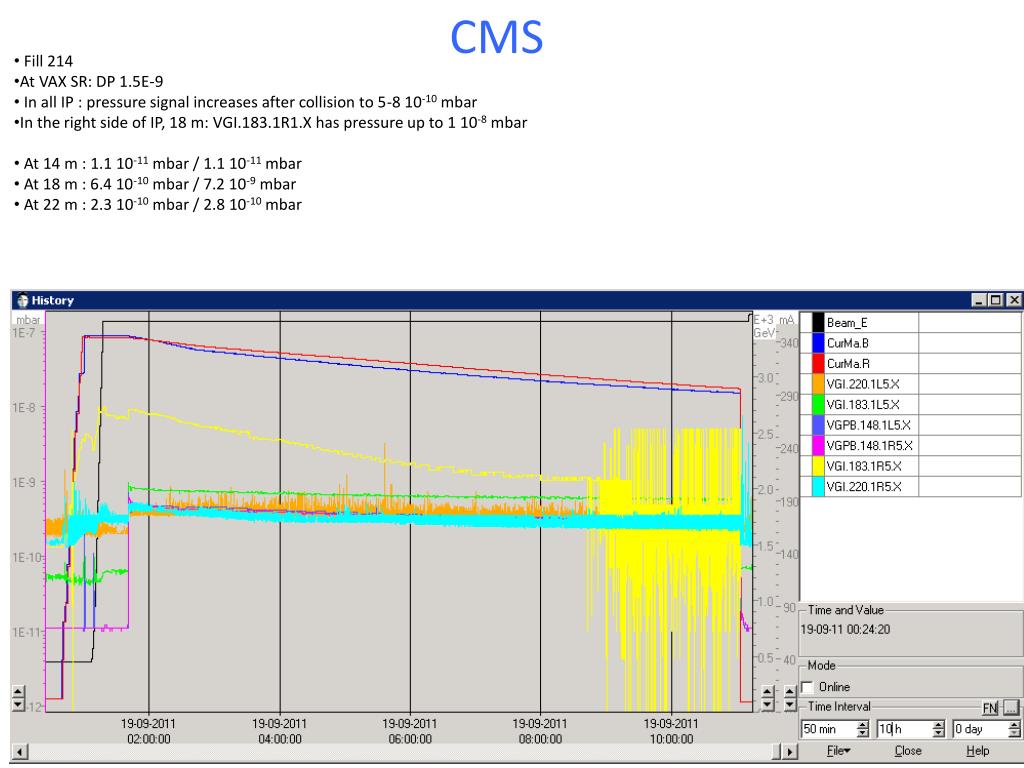Select the VGI.220.1R5.X legend entry
The image size is (1024, 768).
tap(864, 487)
